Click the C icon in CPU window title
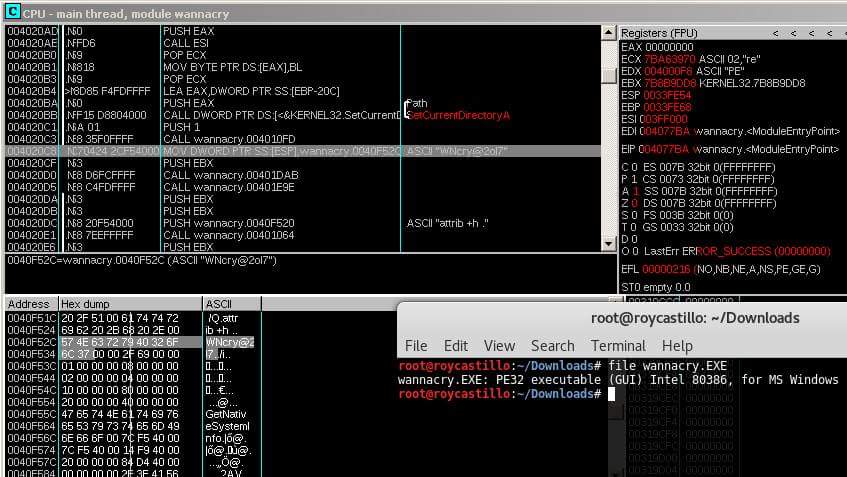 pos(12,11)
